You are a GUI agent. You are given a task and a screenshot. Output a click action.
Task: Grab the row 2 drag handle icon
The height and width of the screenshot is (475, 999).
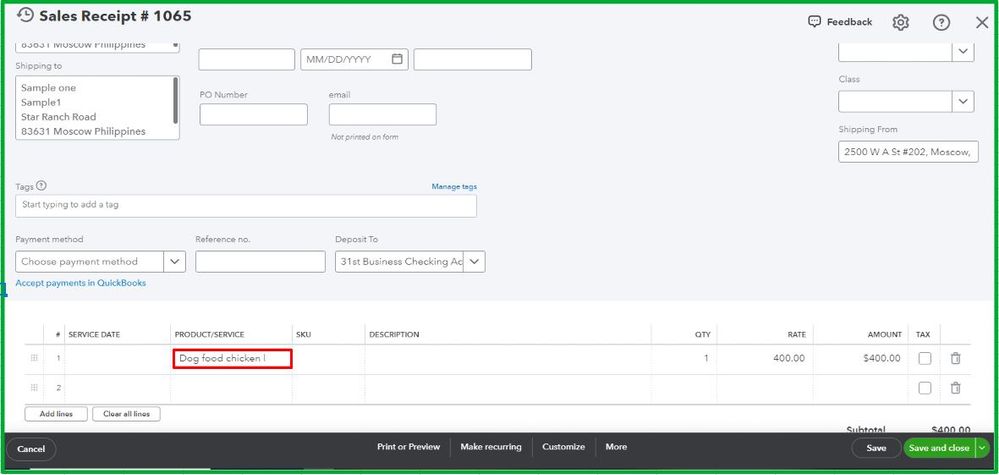(x=34, y=388)
